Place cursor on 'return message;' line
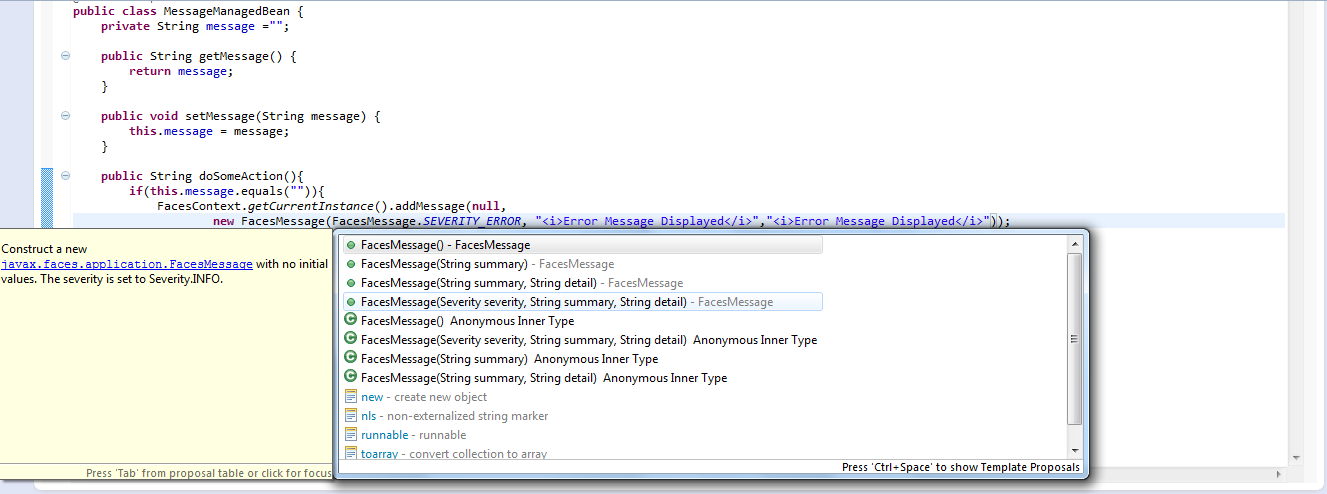This screenshot has width=1327, height=494. pos(180,71)
